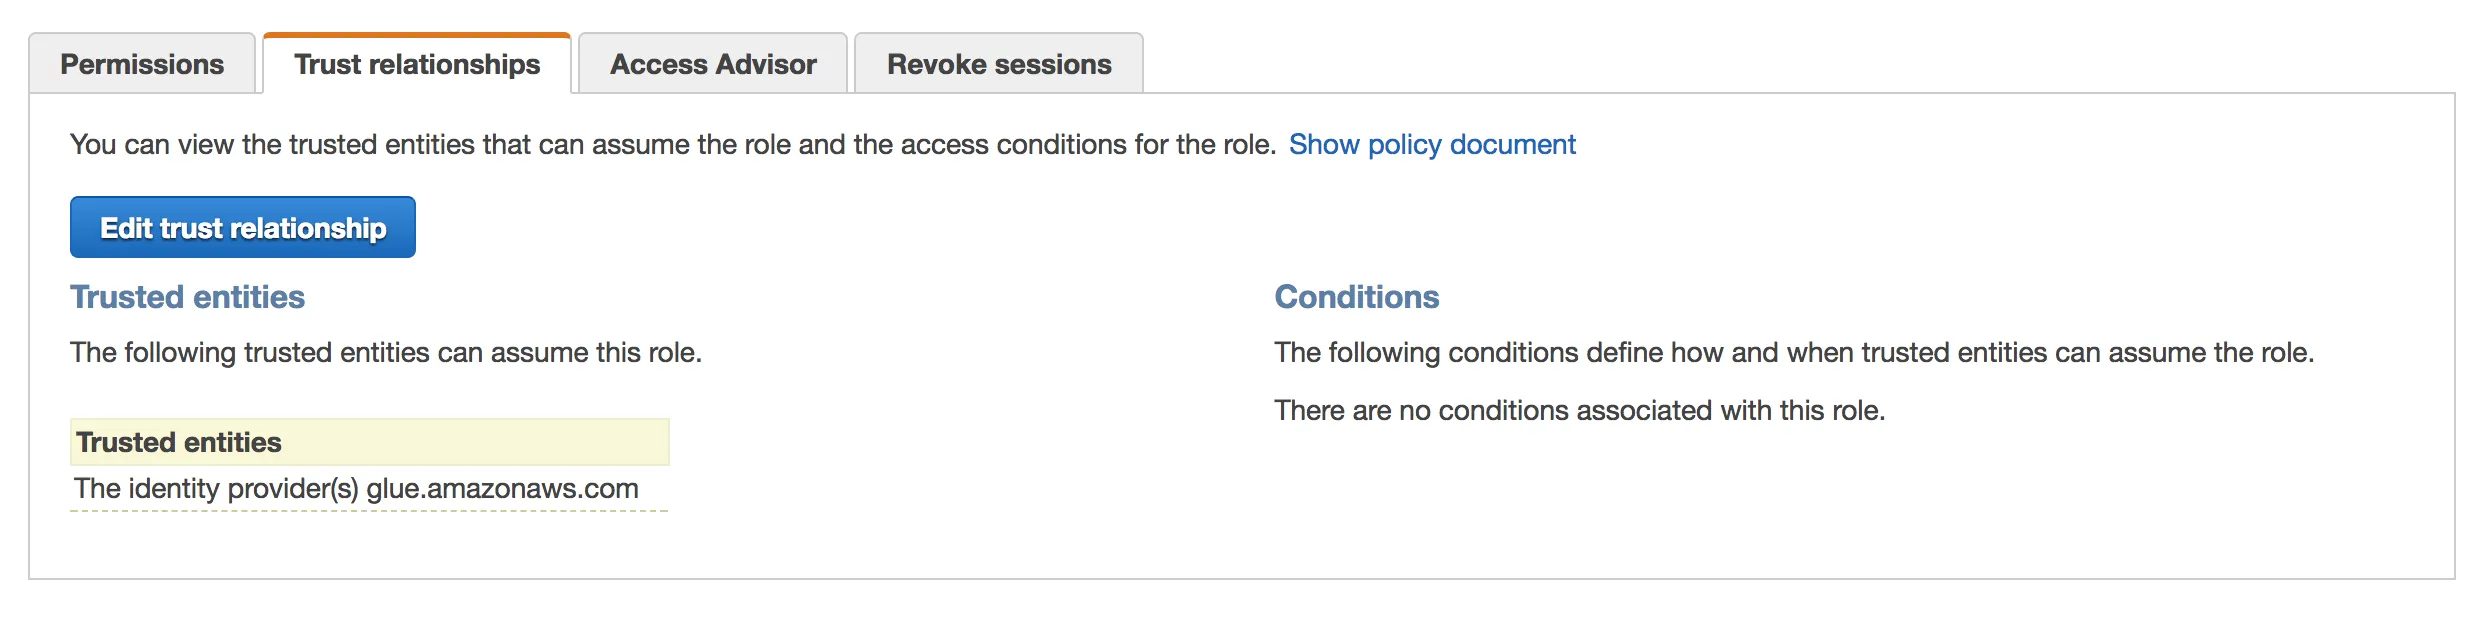Go to the Revoke sessions tab
This screenshot has width=2486, height=634.
point(999,64)
